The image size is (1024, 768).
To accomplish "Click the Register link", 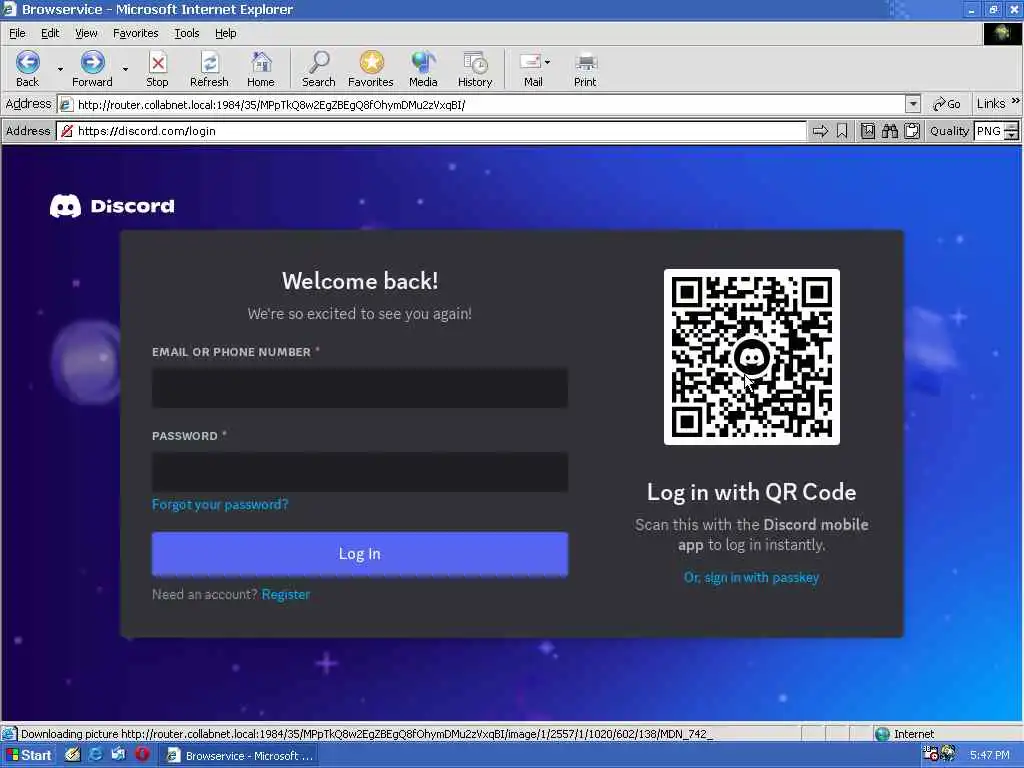I will point(286,594).
